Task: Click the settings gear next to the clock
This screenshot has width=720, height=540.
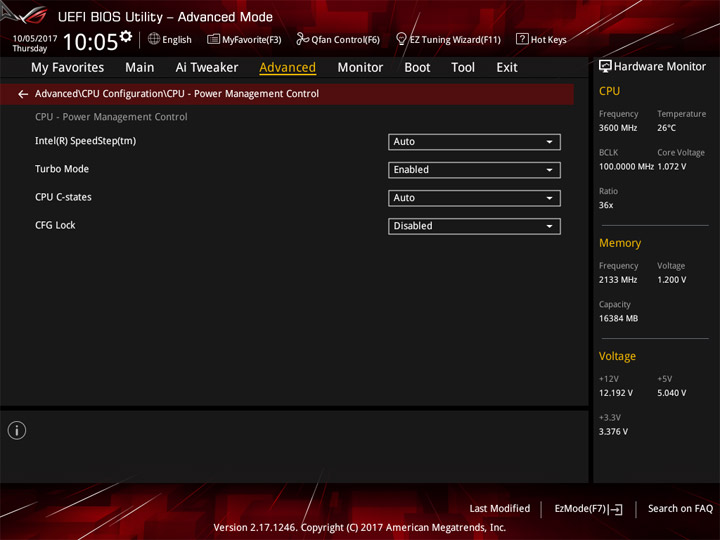Action: click(x=126, y=36)
